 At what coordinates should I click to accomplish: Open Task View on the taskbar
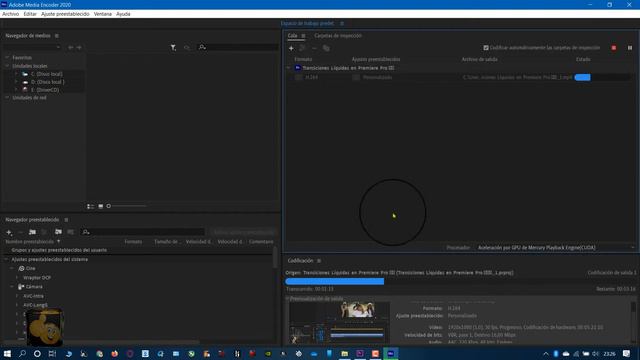coord(52,353)
